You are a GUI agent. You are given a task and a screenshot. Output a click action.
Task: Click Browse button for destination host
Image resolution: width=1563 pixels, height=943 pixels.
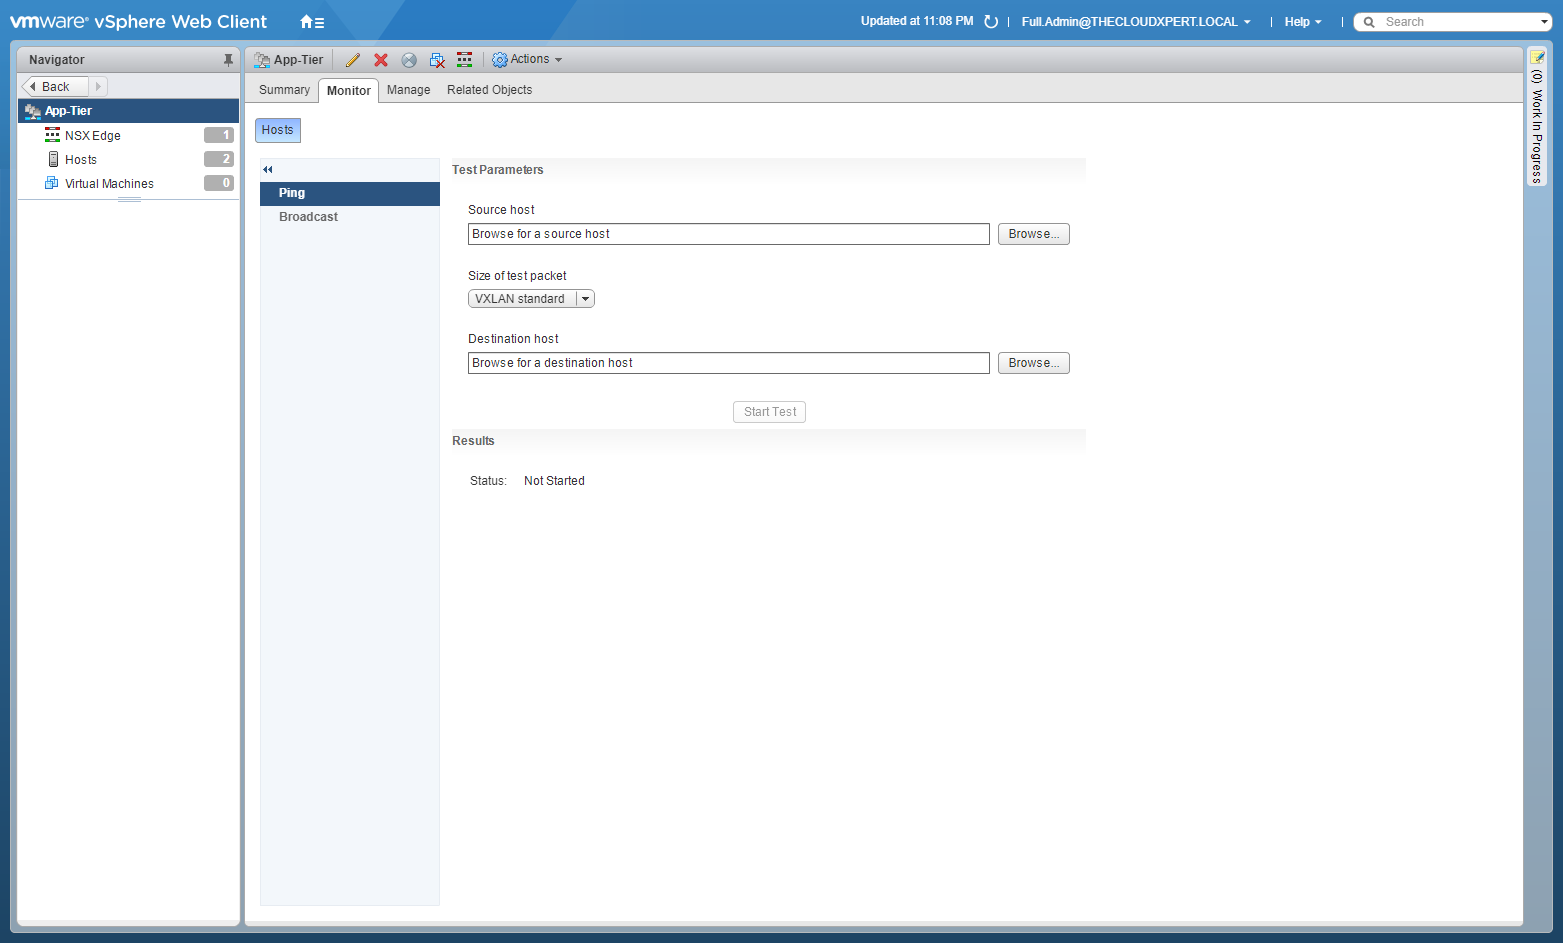point(1033,363)
